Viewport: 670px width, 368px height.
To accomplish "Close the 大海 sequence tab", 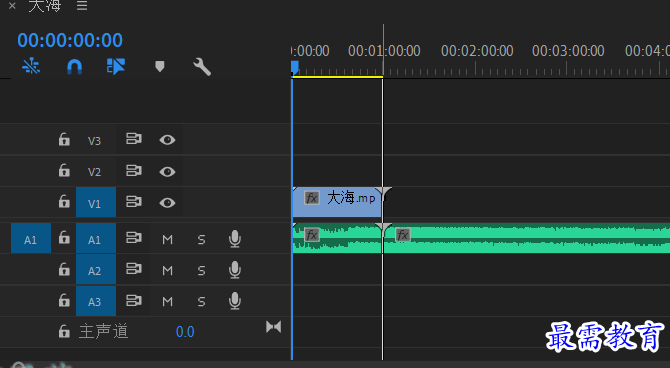I will tap(12, 6).
